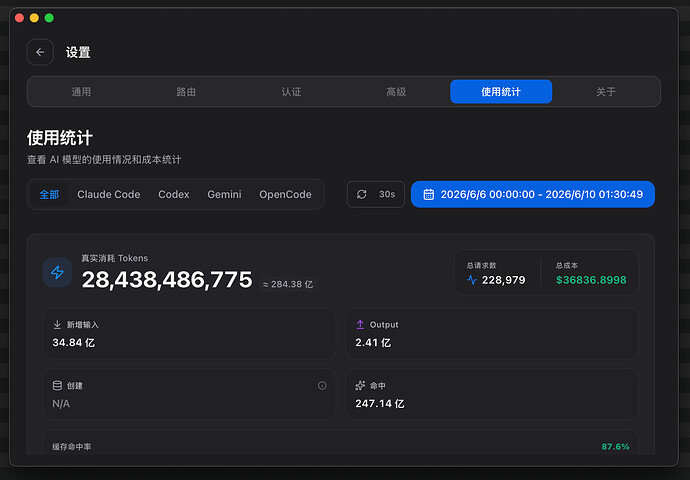Click the 查看 AI 模型的使用情况和成本统计 subtitle
690x480 pixels.
click(x=104, y=160)
